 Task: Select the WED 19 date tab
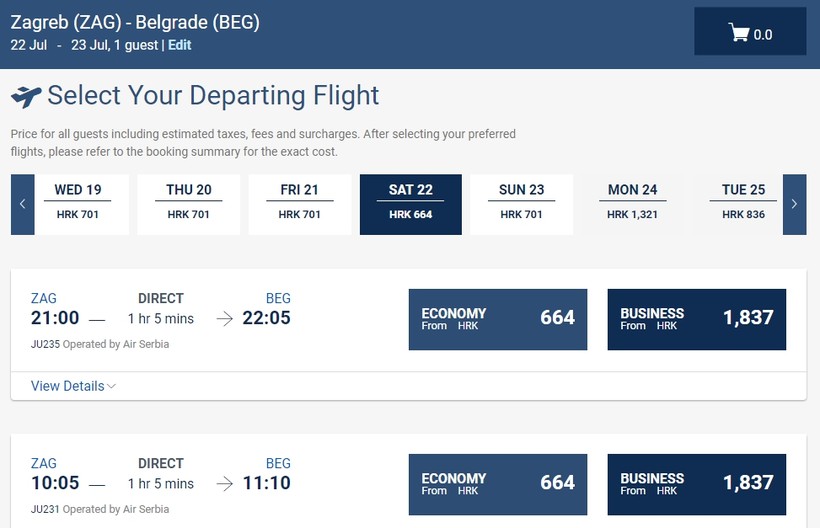click(78, 204)
